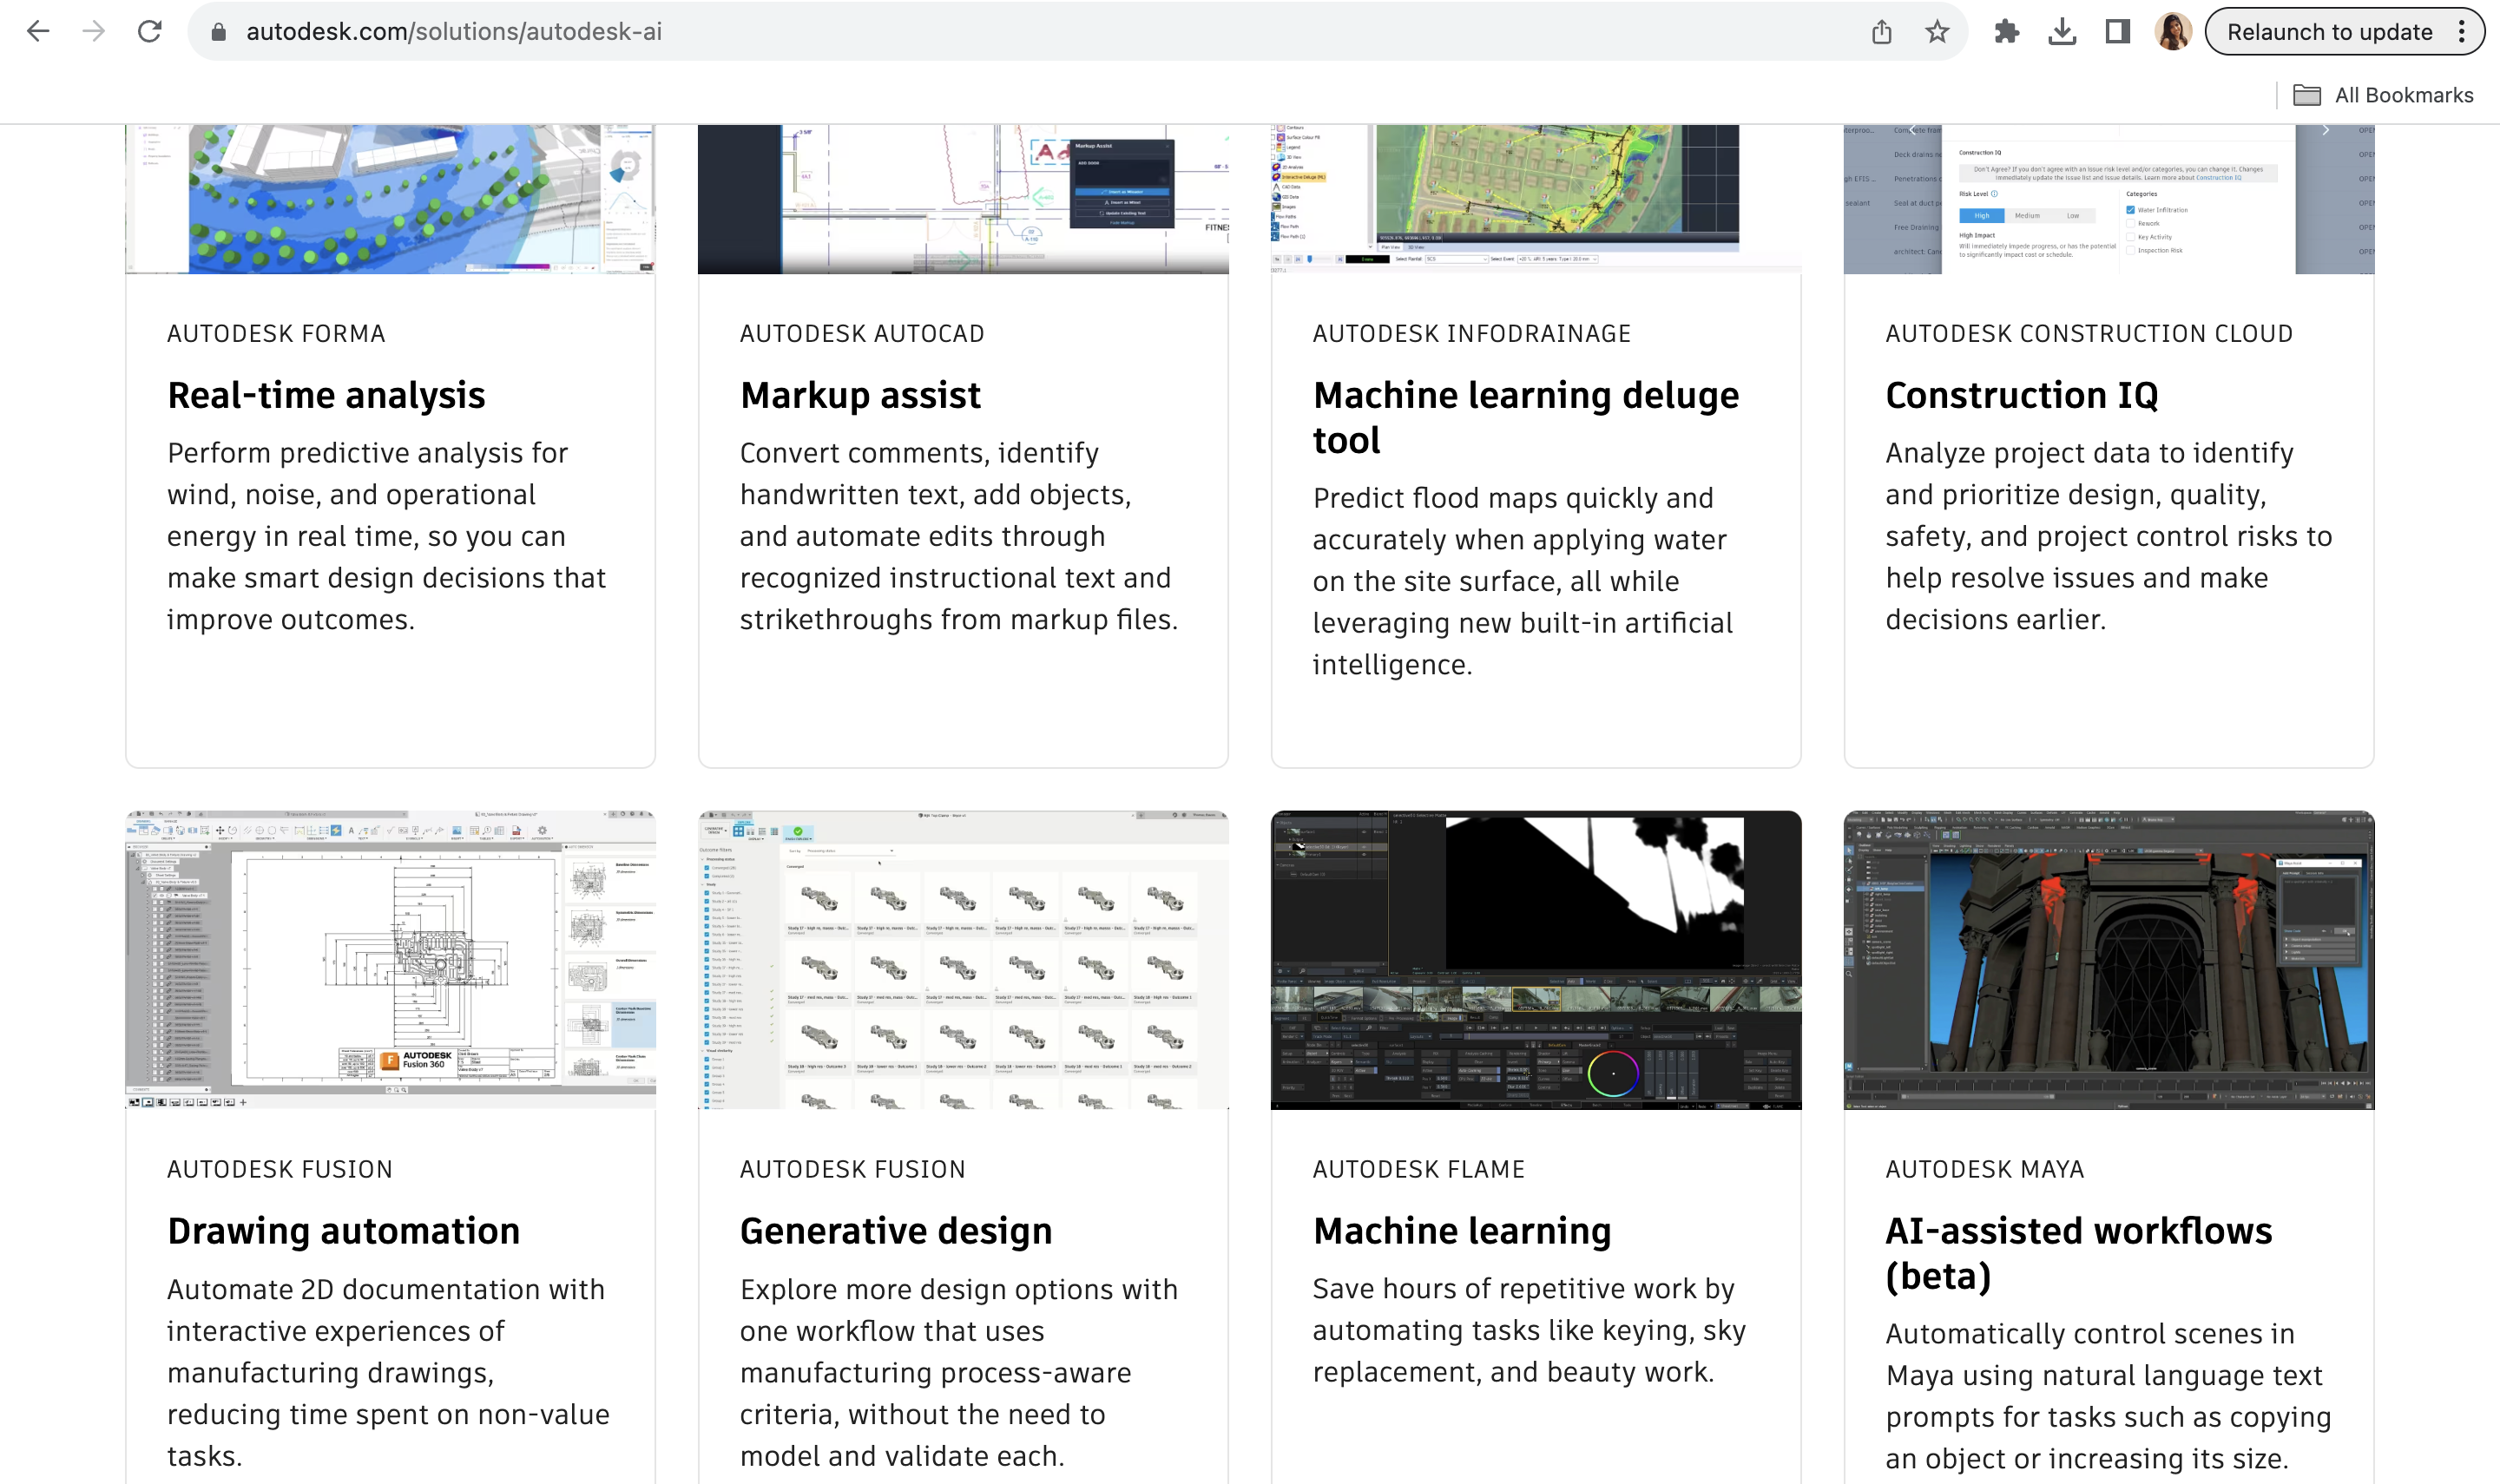This screenshot has width=2500, height=1484.
Task: Click the AUTODESK AUTOCAD label
Action: [x=862, y=334]
